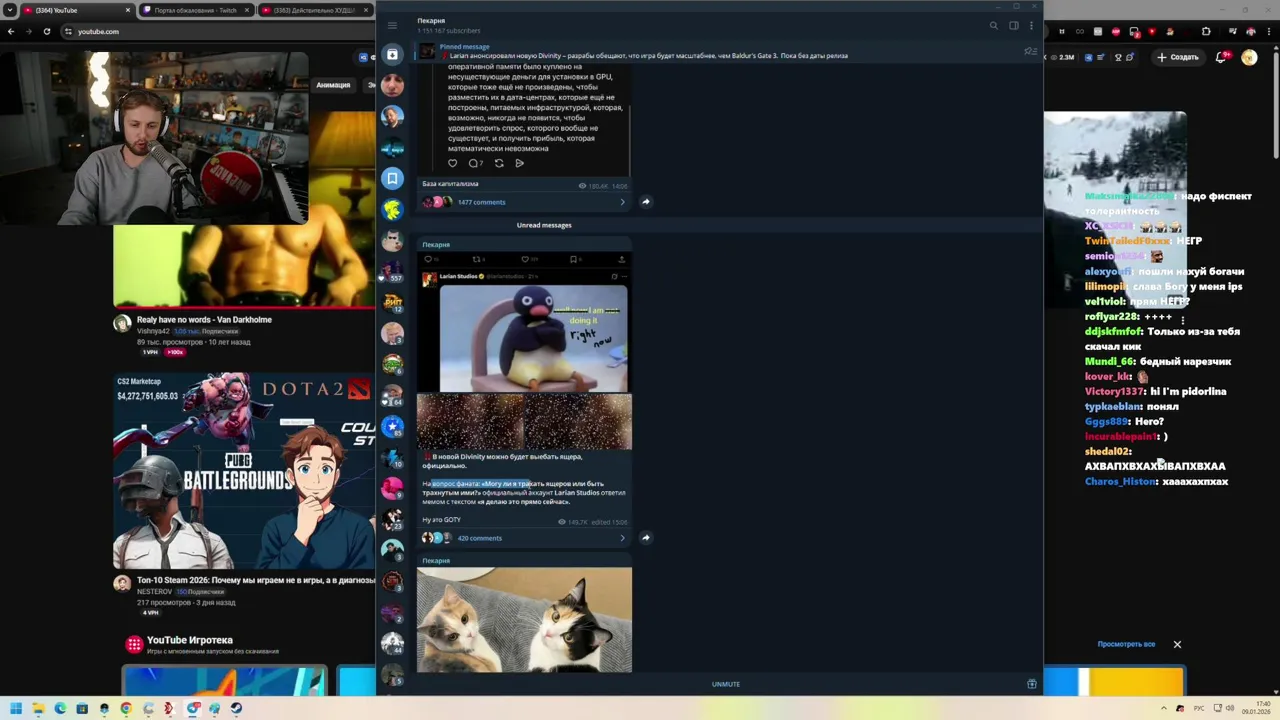
Task: Open Saved Messages bookmark chat
Action: click(x=392, y=178)
